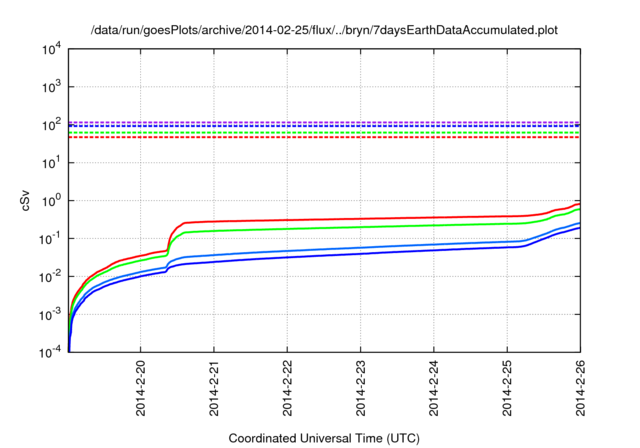Viewport: 640px width, 448px height.
Task: Click the dashed red horizontal limit line
Action: coord(324,138)
